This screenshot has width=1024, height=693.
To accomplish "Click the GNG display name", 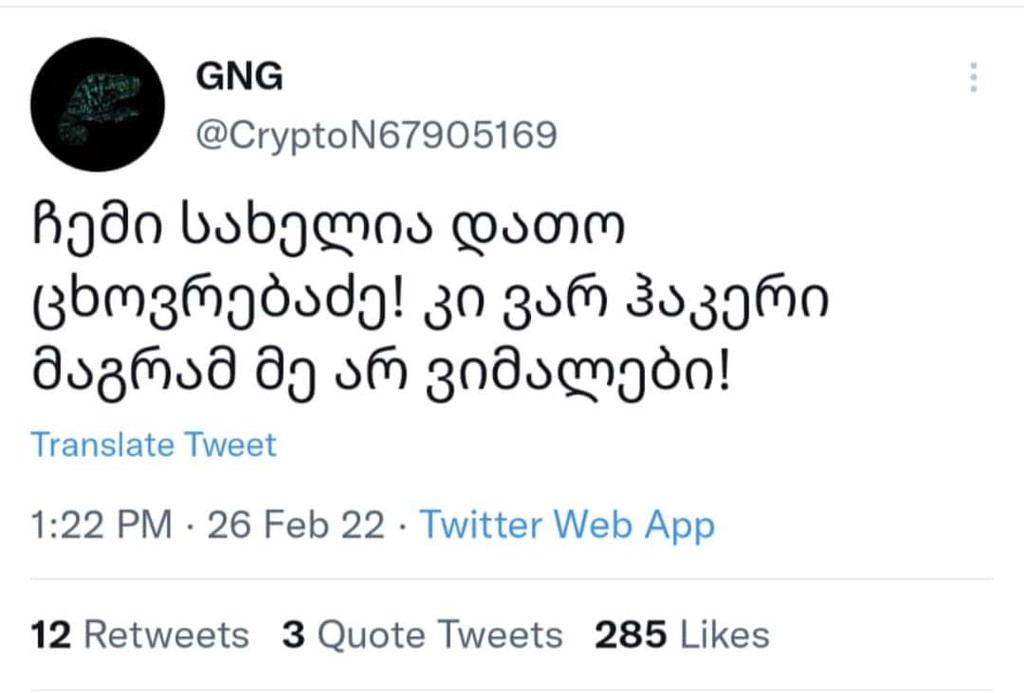I will 239,76.
